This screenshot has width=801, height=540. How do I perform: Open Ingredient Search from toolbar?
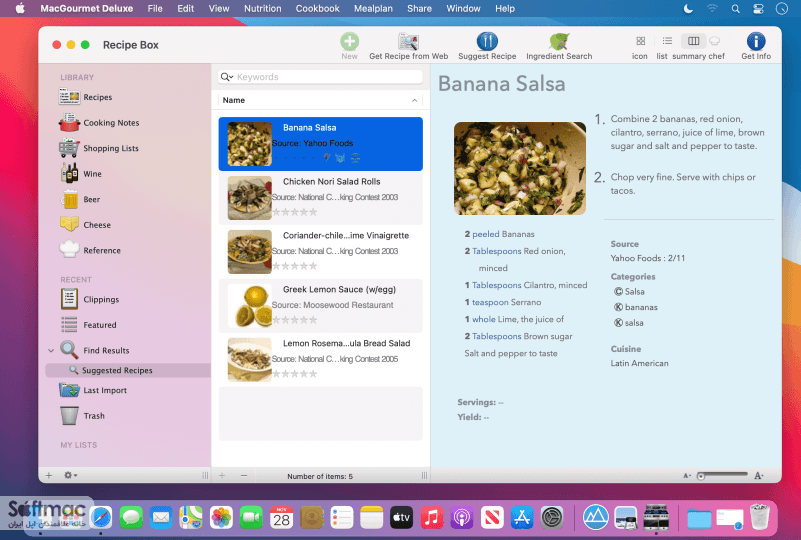[559, 41]
